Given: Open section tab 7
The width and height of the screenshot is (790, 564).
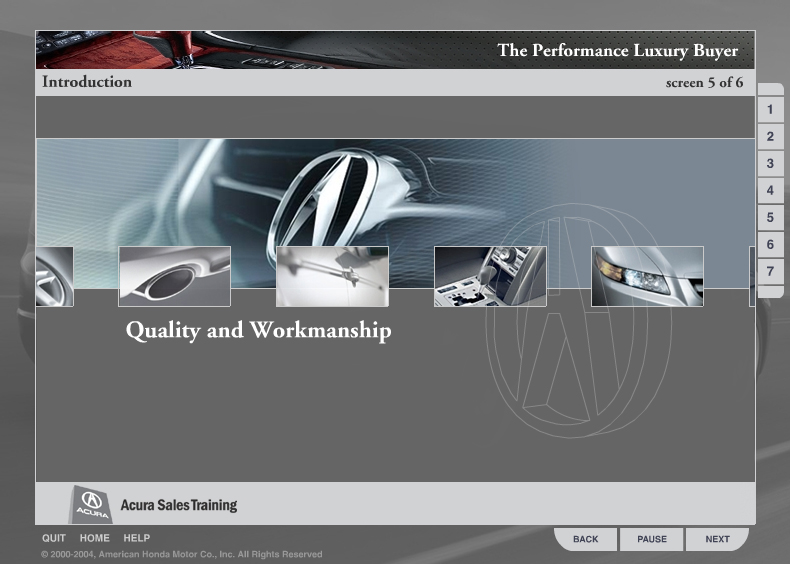Looking at the screenshot, I should [x=770, y=272].
